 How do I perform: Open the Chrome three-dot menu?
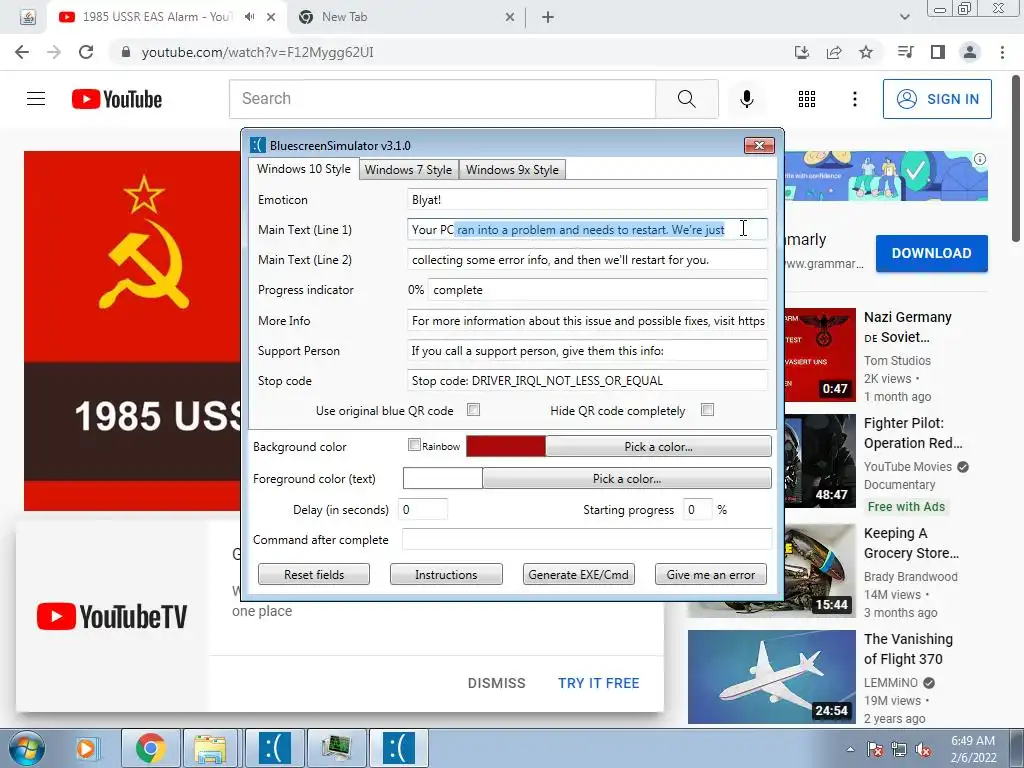coord(1002,52)
